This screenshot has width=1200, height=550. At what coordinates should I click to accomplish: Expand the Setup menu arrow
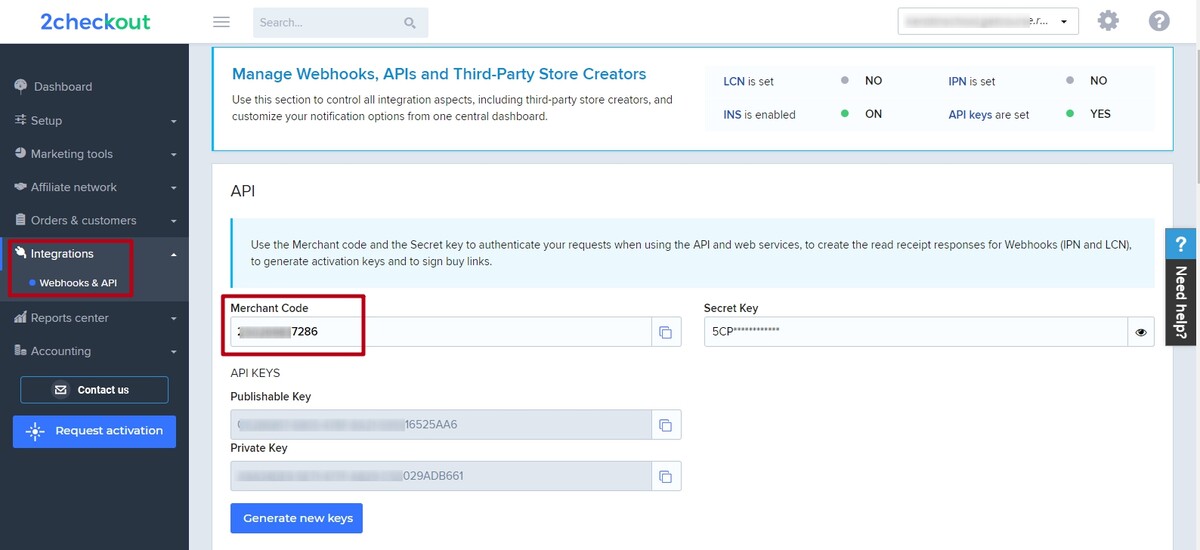173,121
